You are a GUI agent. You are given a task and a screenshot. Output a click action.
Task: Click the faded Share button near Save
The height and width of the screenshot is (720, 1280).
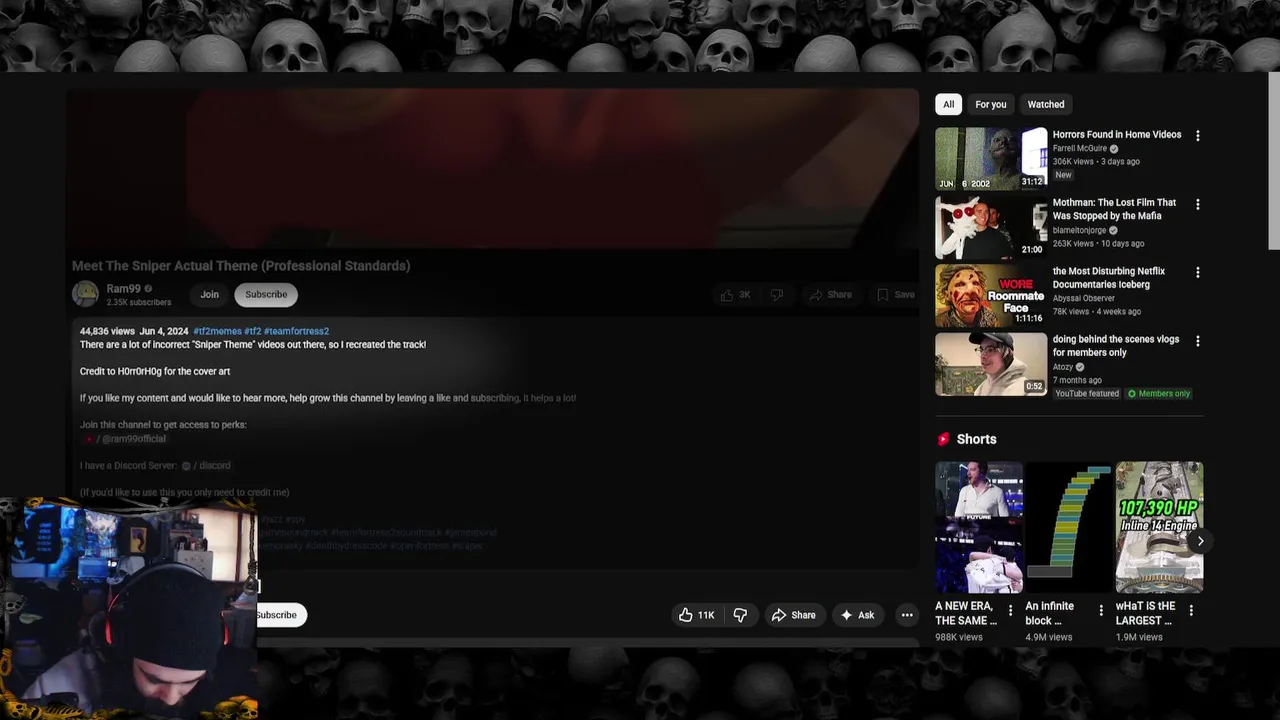click(830, 295)
